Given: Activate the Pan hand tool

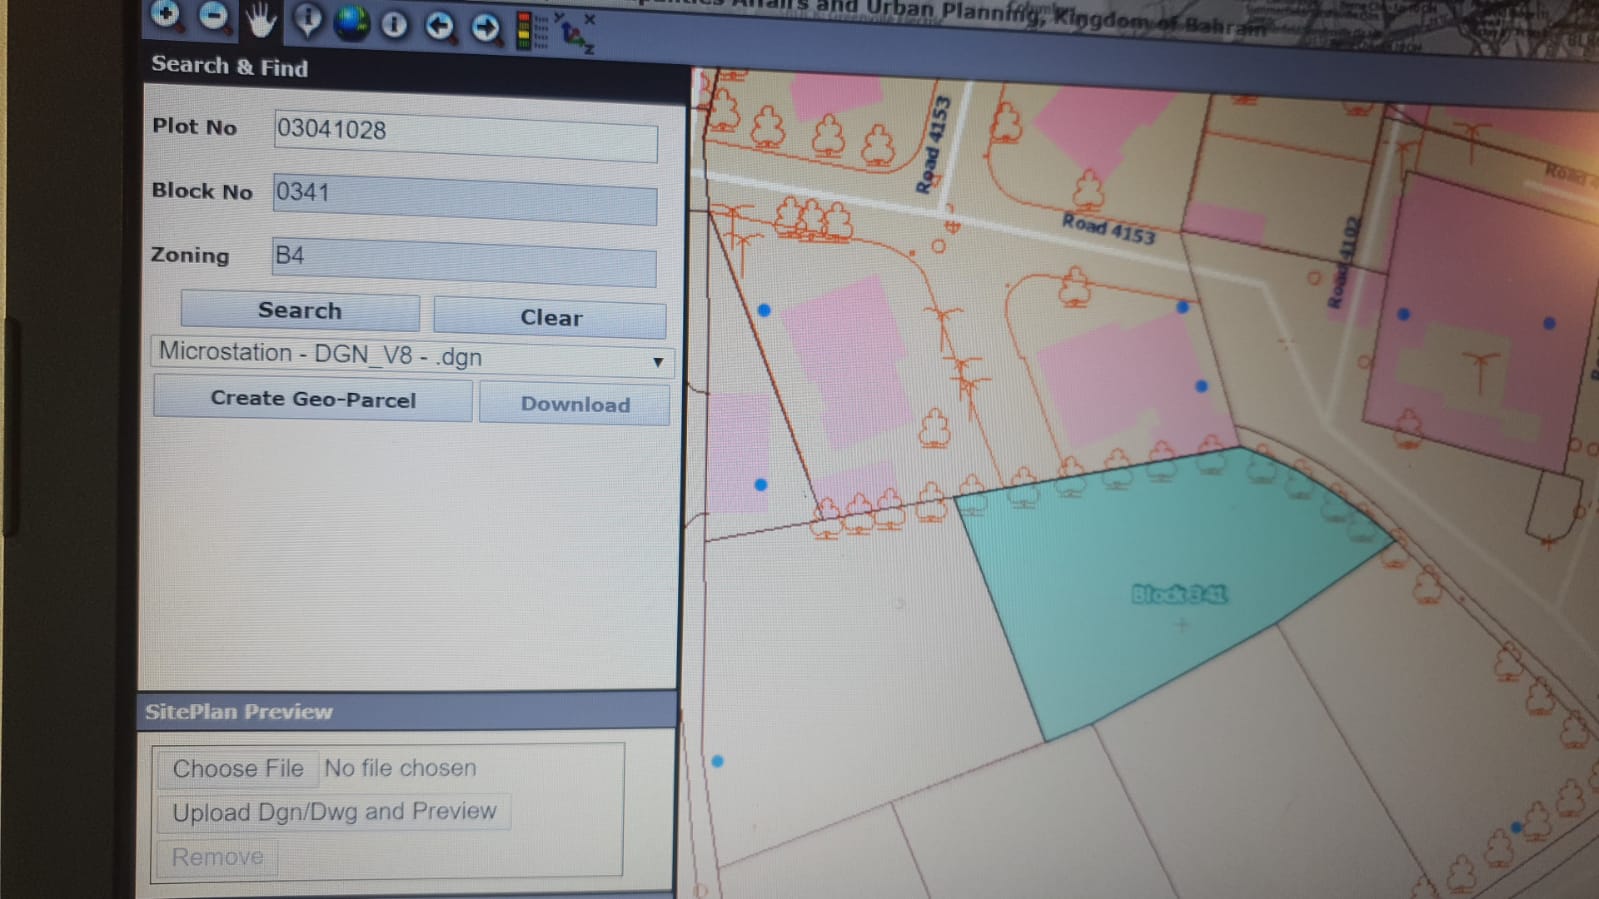Looking at the screenshot, I should pos(260,18).
